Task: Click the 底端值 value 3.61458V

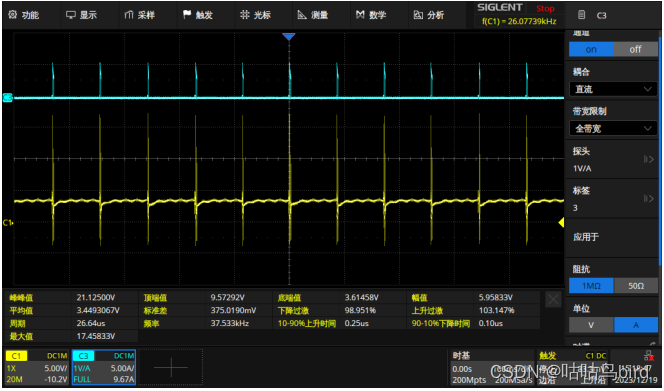Action: pos(362,298)
